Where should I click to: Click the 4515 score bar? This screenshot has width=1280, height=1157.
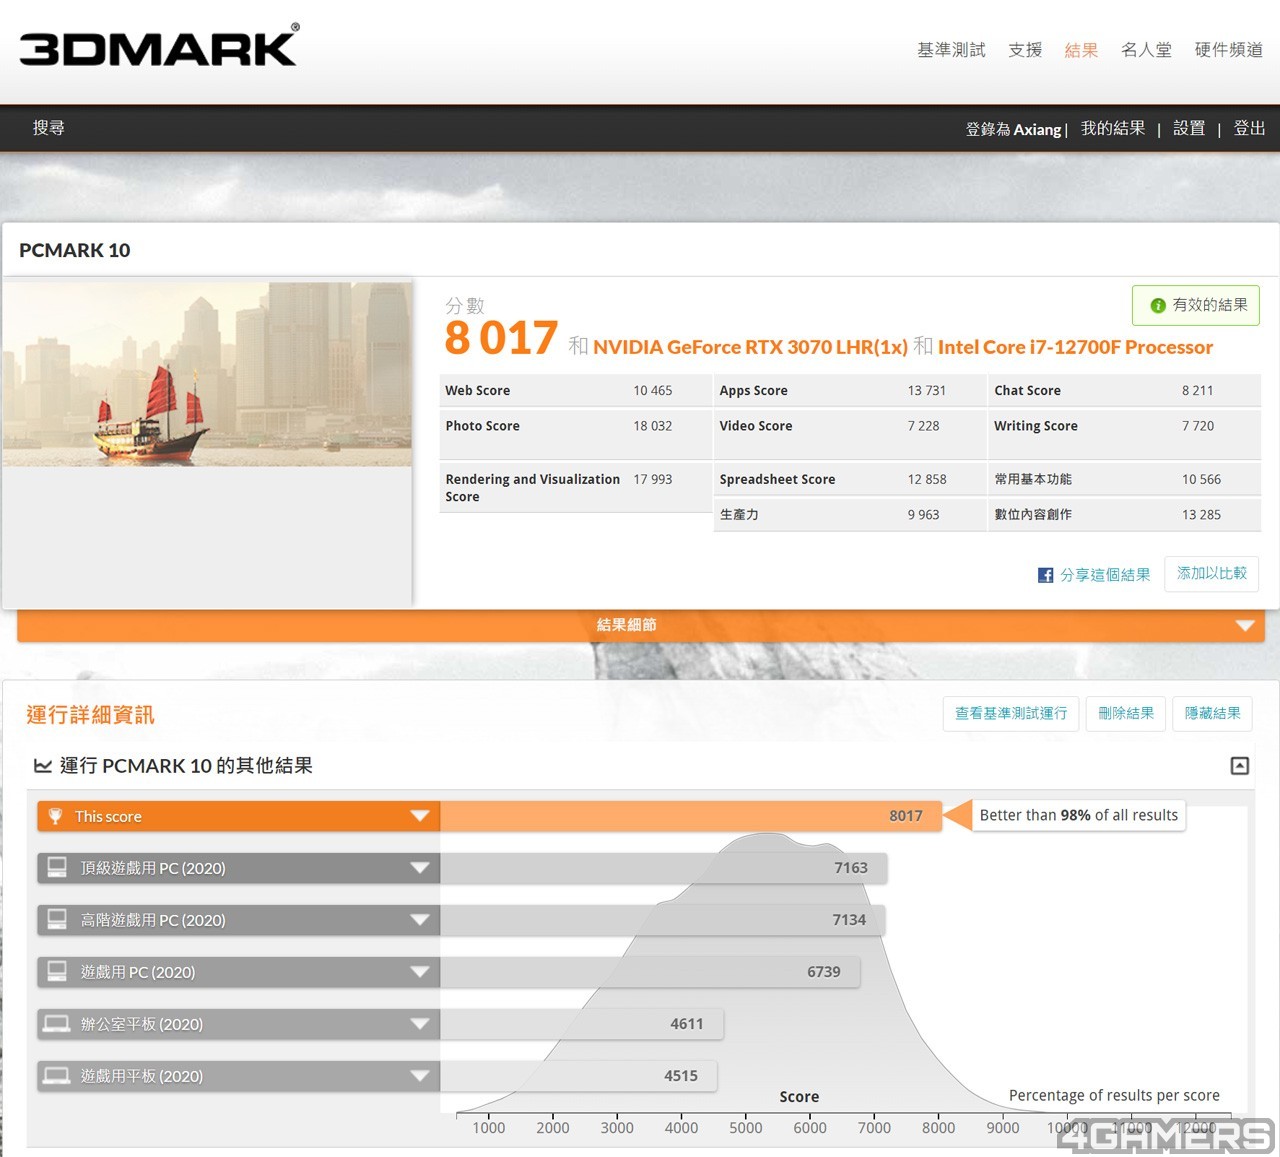pos(578,1076)
